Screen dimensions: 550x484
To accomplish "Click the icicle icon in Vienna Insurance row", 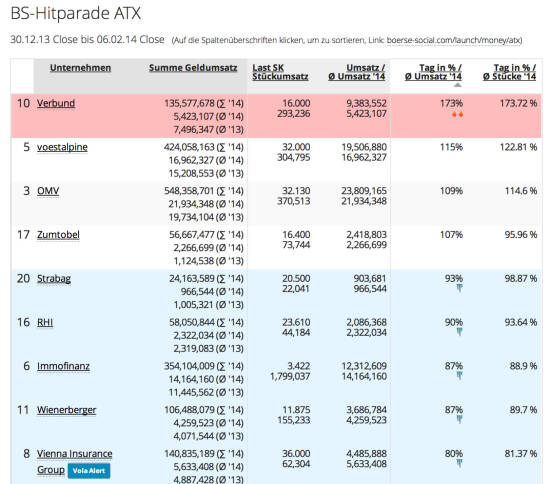I will click(459, 464).
